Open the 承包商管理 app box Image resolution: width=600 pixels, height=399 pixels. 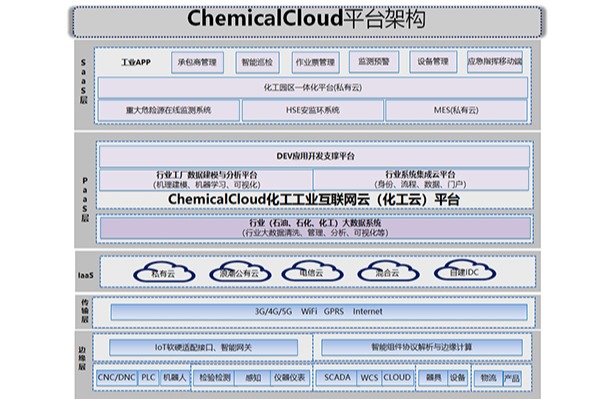coord(197,62)
